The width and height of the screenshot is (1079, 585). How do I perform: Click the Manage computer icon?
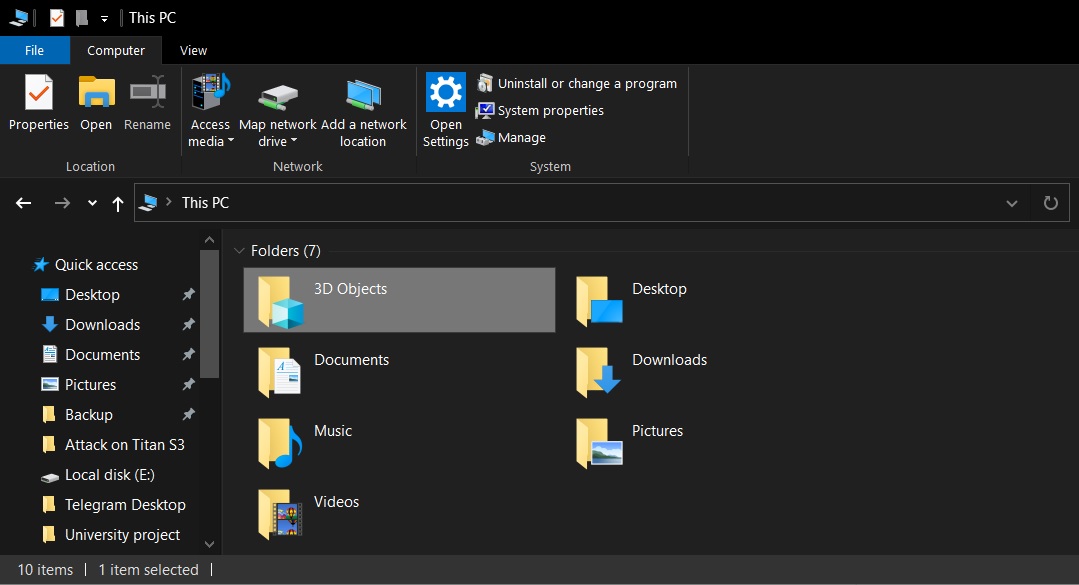click(x=485, y=138)
